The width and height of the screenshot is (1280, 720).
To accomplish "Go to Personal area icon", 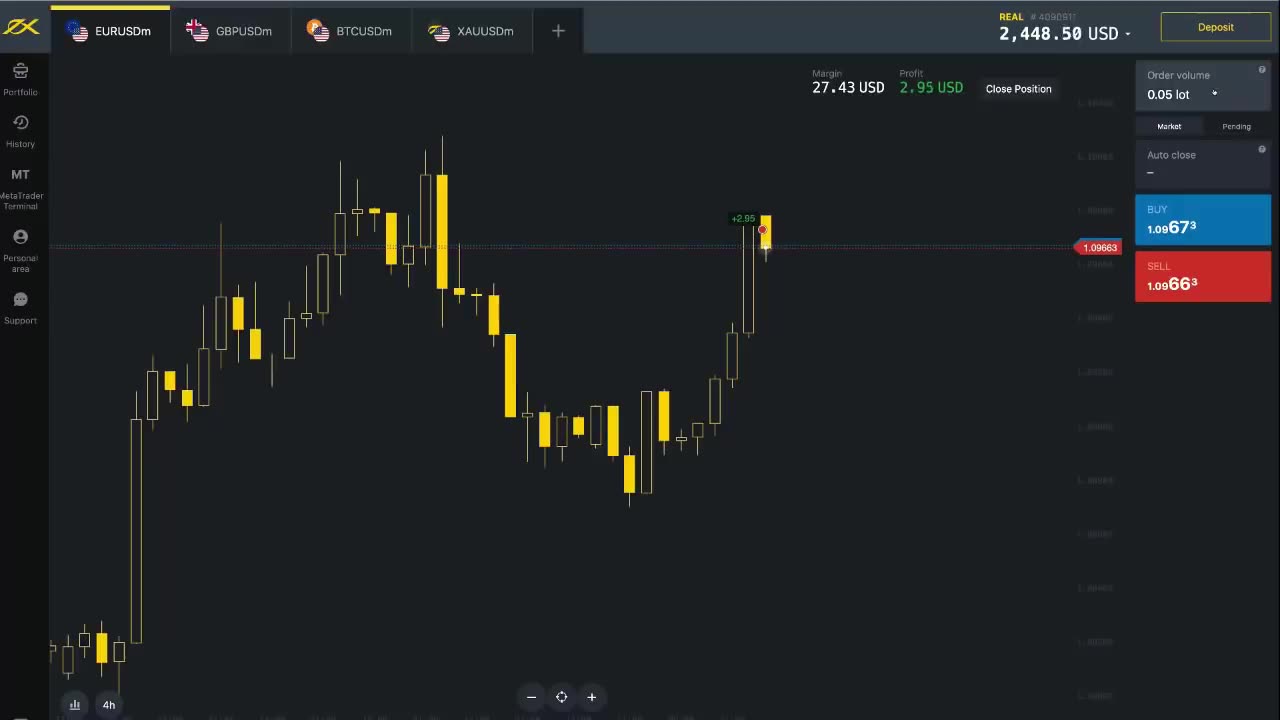I will [20, 237].
